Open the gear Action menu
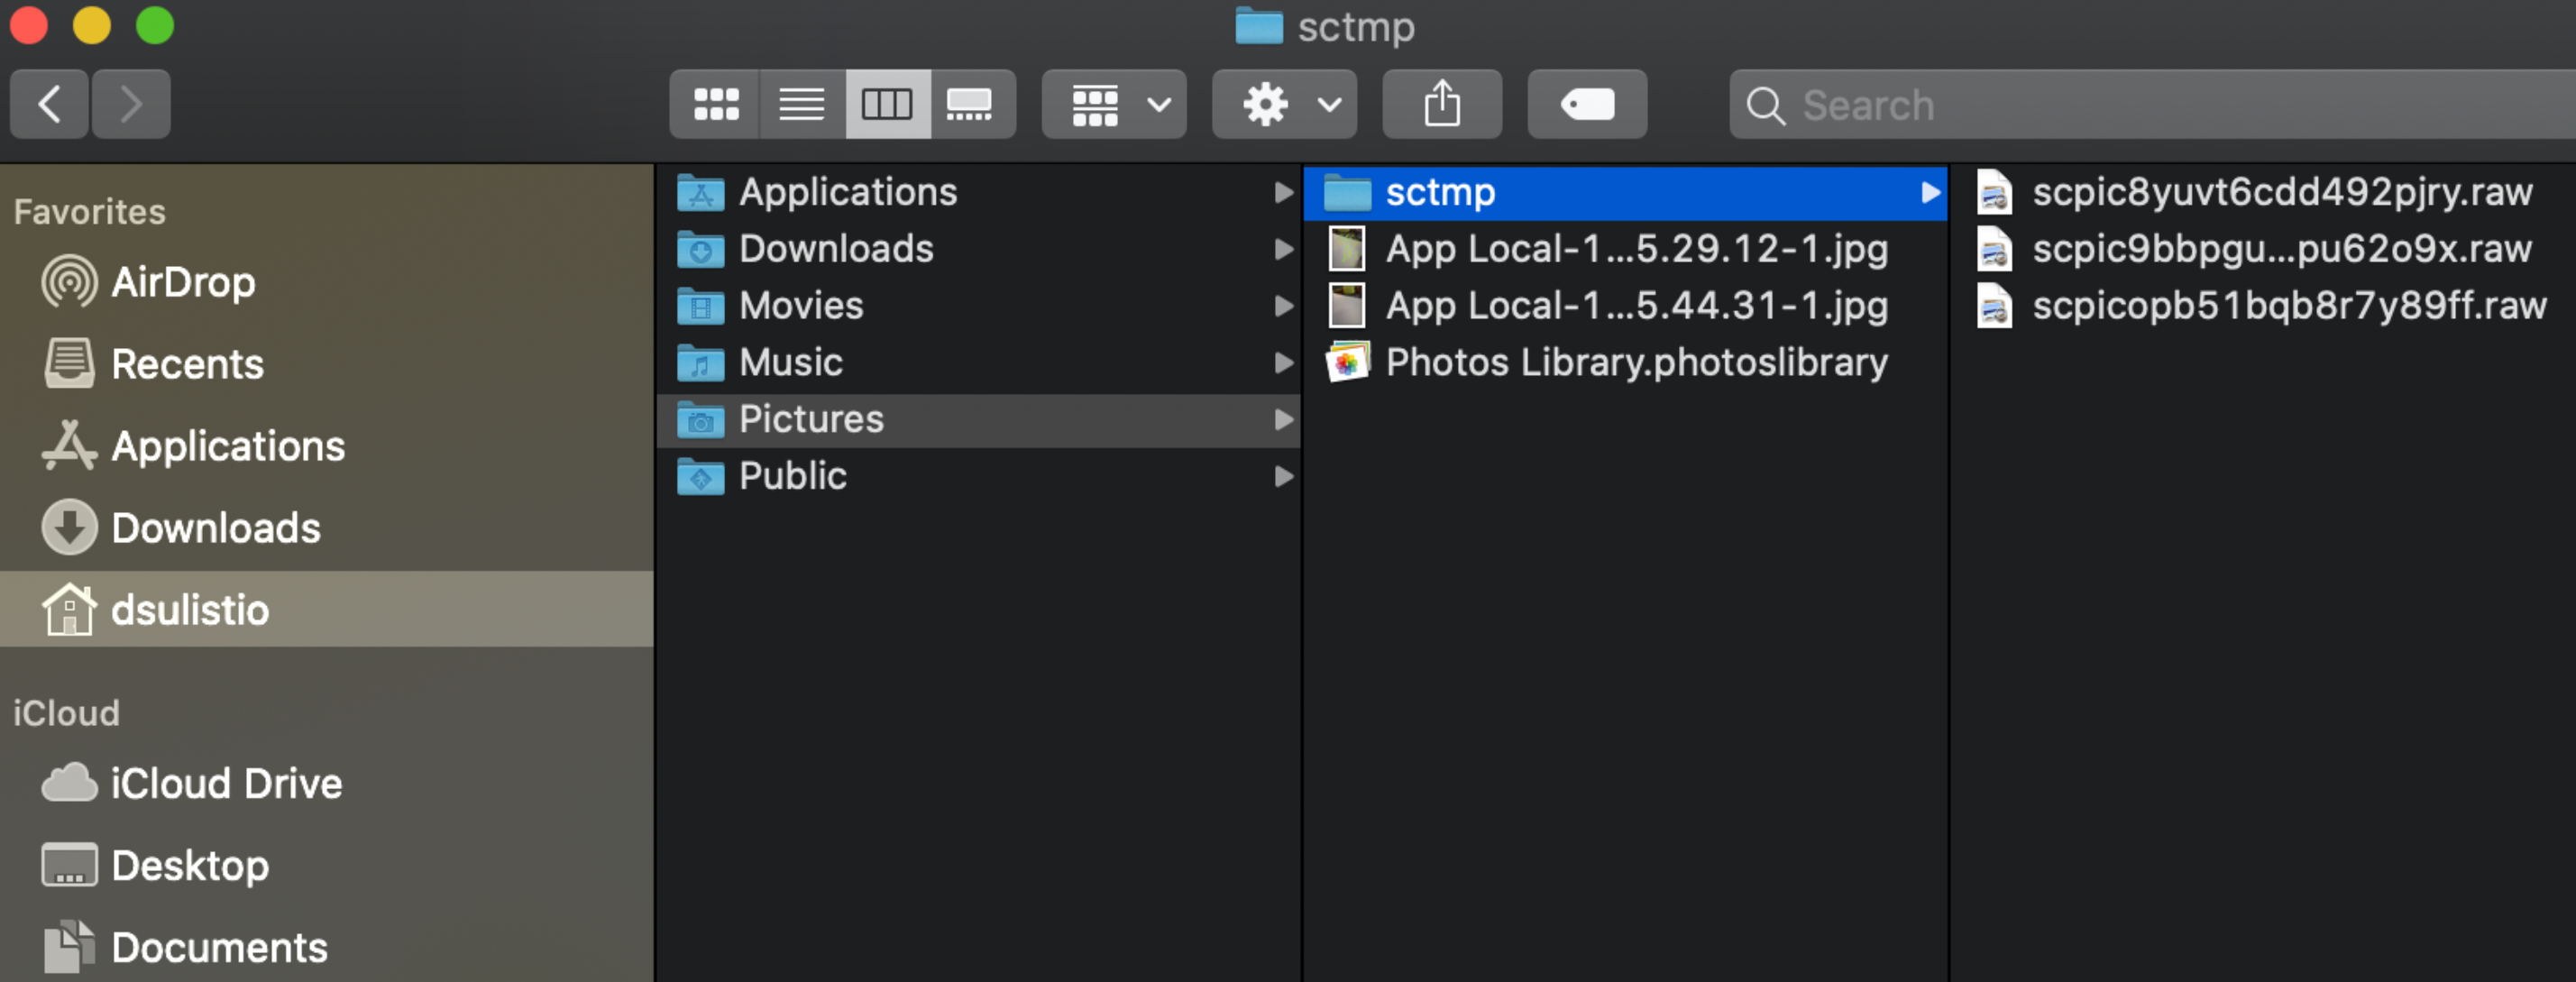 point(1284,104)
